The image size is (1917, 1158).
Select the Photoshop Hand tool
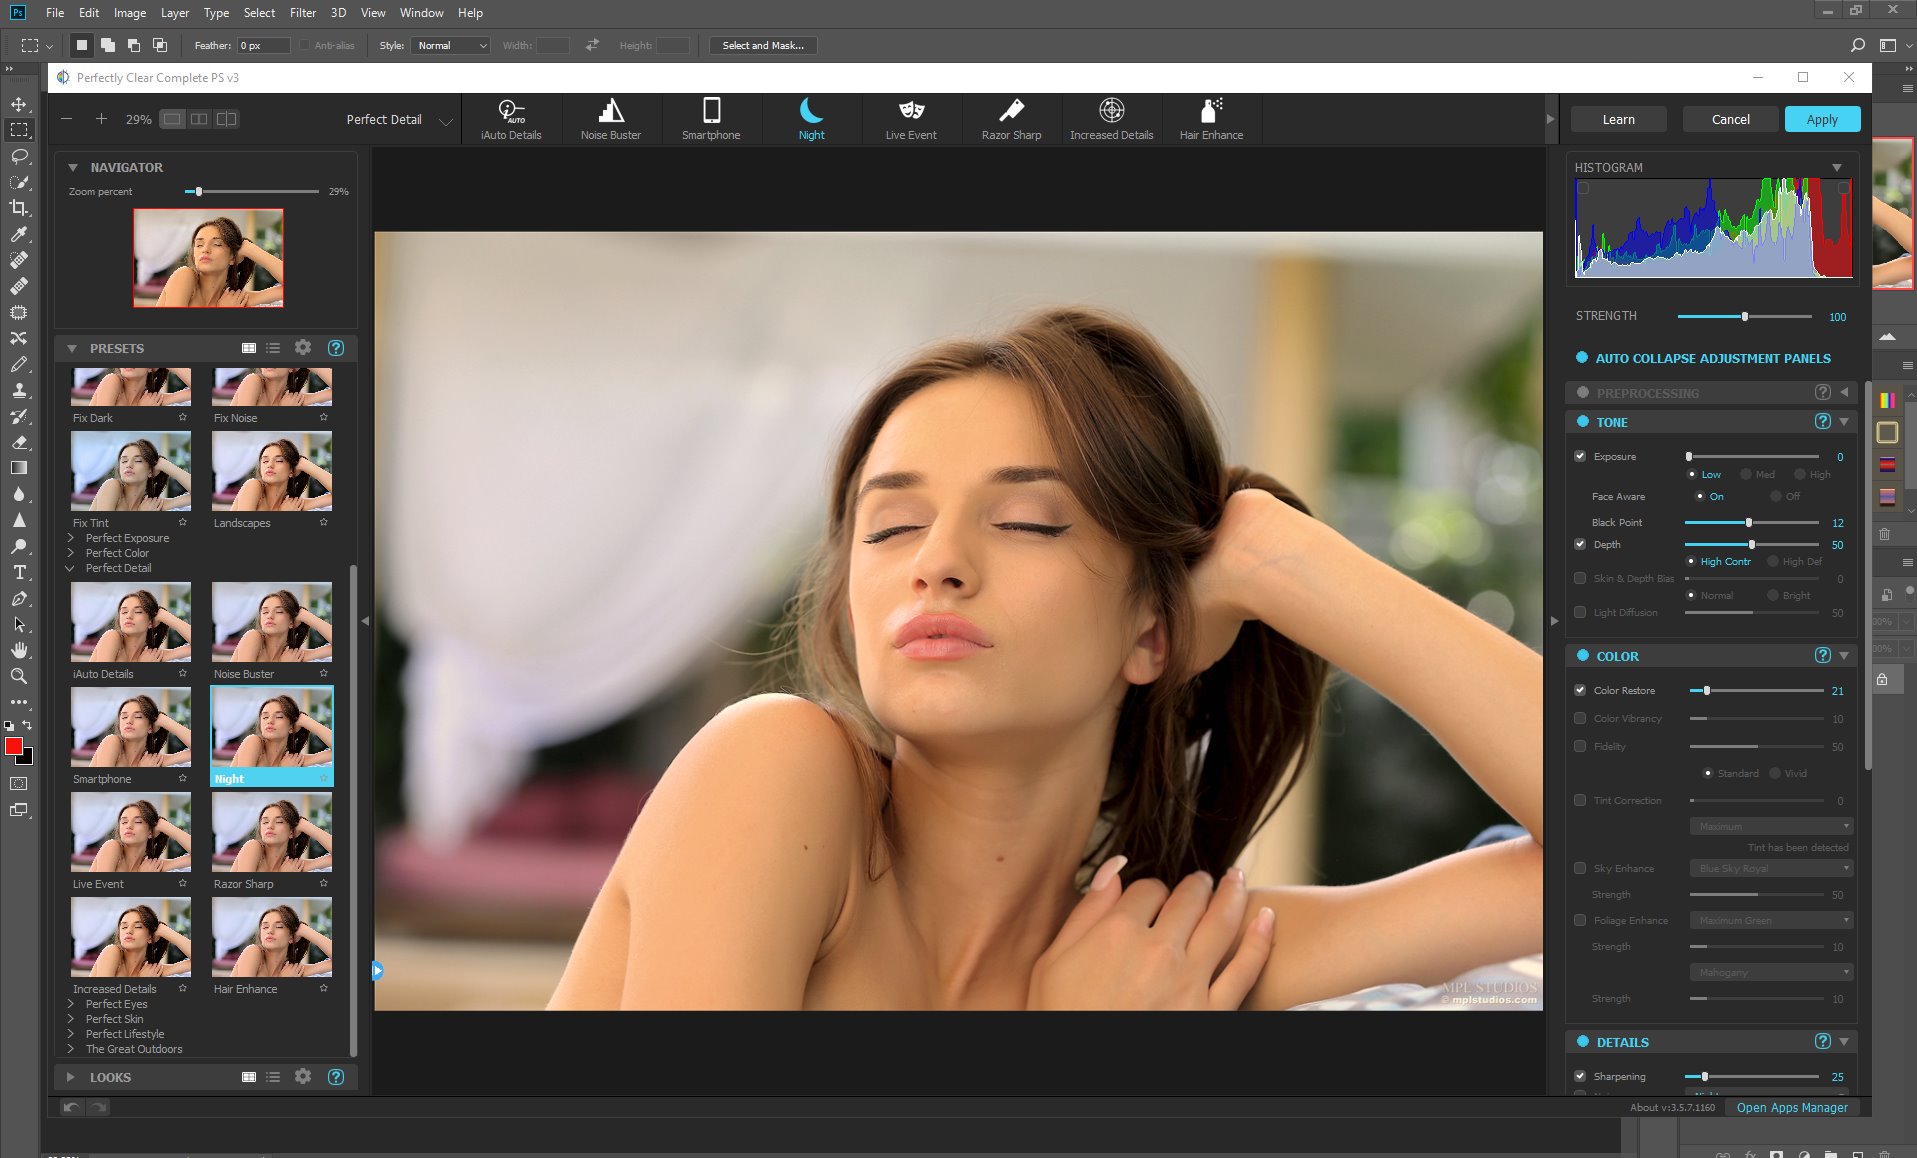(19, 650)
